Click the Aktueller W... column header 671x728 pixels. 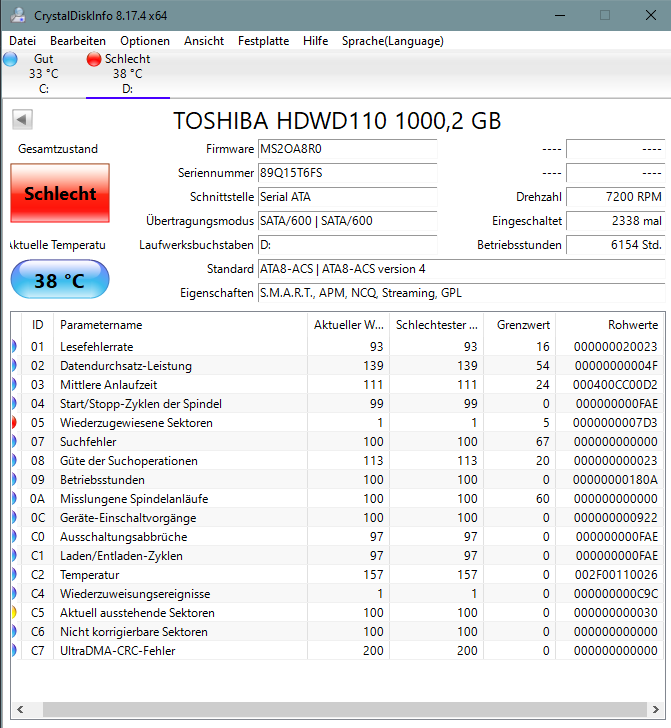click(348, 325)
